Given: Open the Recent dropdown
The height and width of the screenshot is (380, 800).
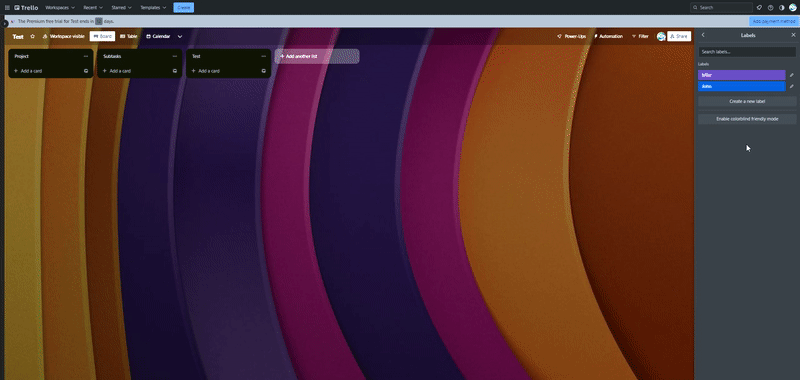Looking at the screenshot, I should click(x=93, y=8).
